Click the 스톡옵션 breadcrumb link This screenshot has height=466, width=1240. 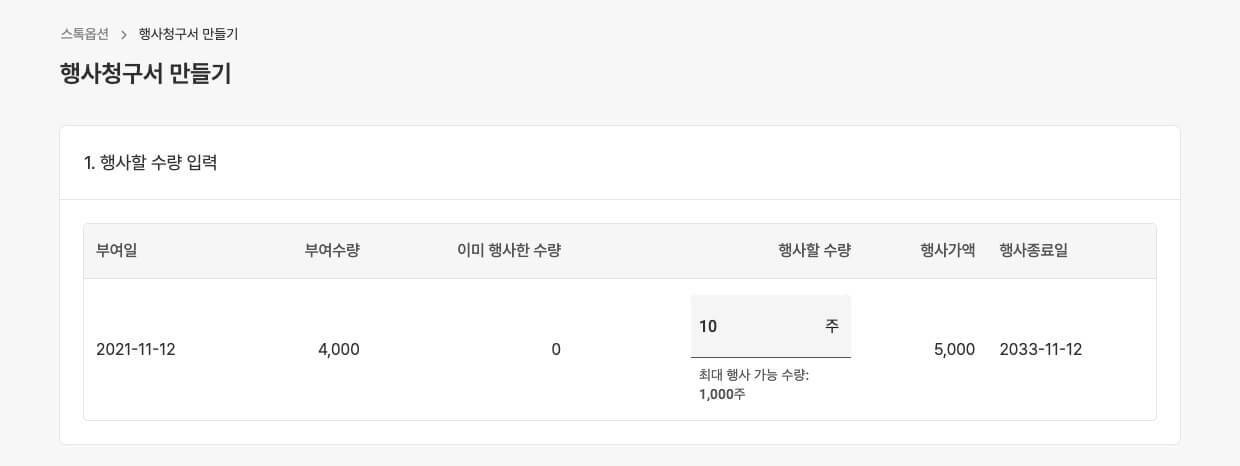84,34
